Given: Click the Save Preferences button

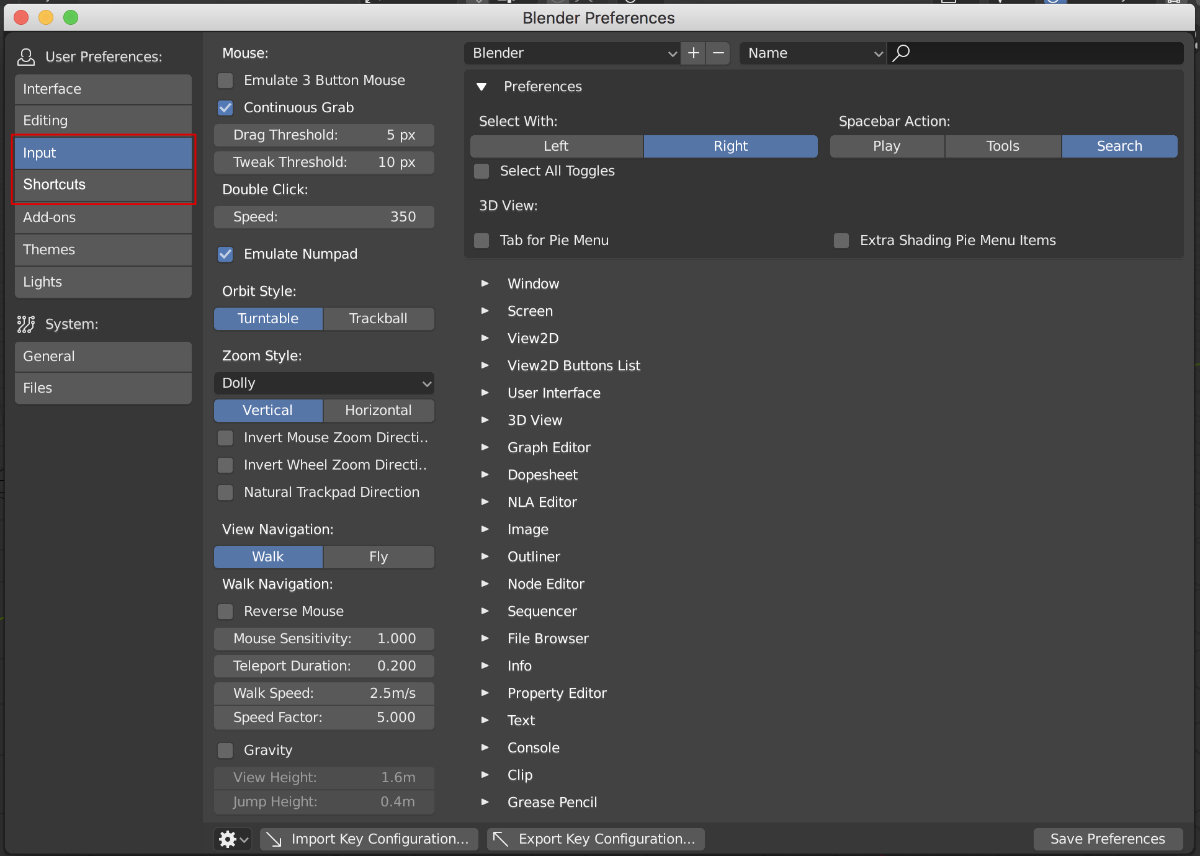Looking at the screenshot, I should click(x=1108, y=839).
